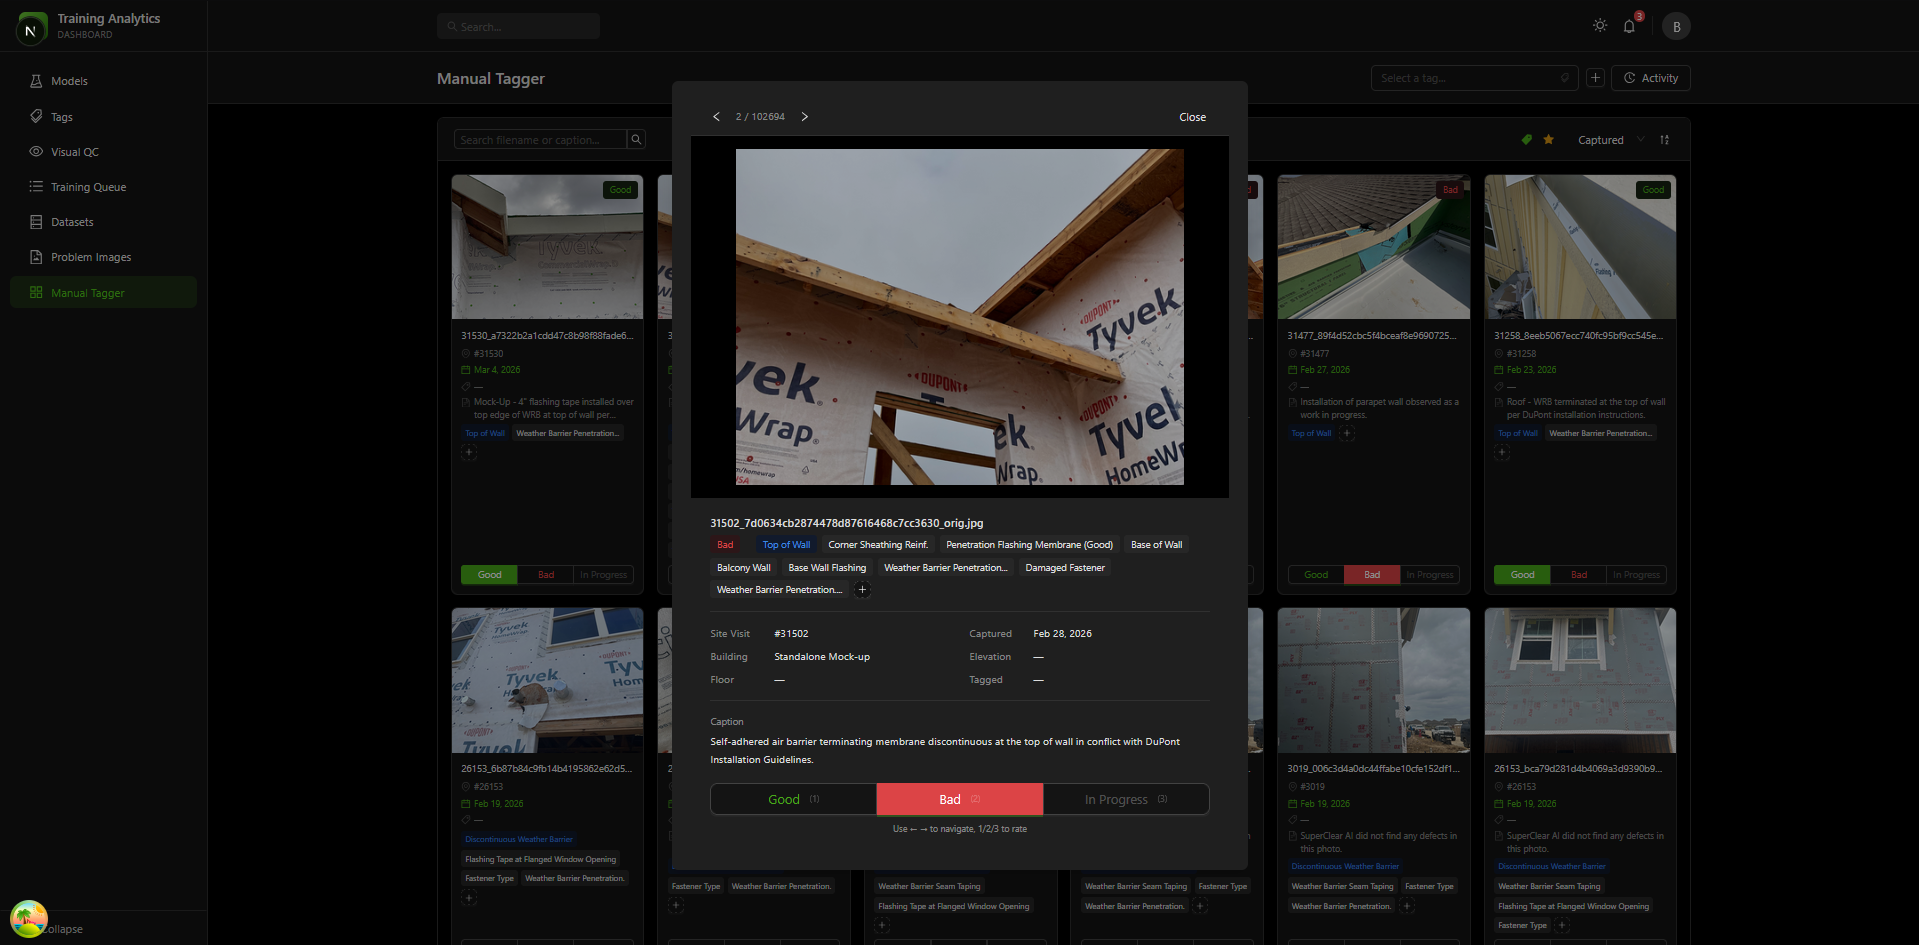This screenshot has height=945, width=1919.
Task: Click Discontinuous Weather Barrier tag on card 26153_6b87b84c
Action: tap(519, 839)
